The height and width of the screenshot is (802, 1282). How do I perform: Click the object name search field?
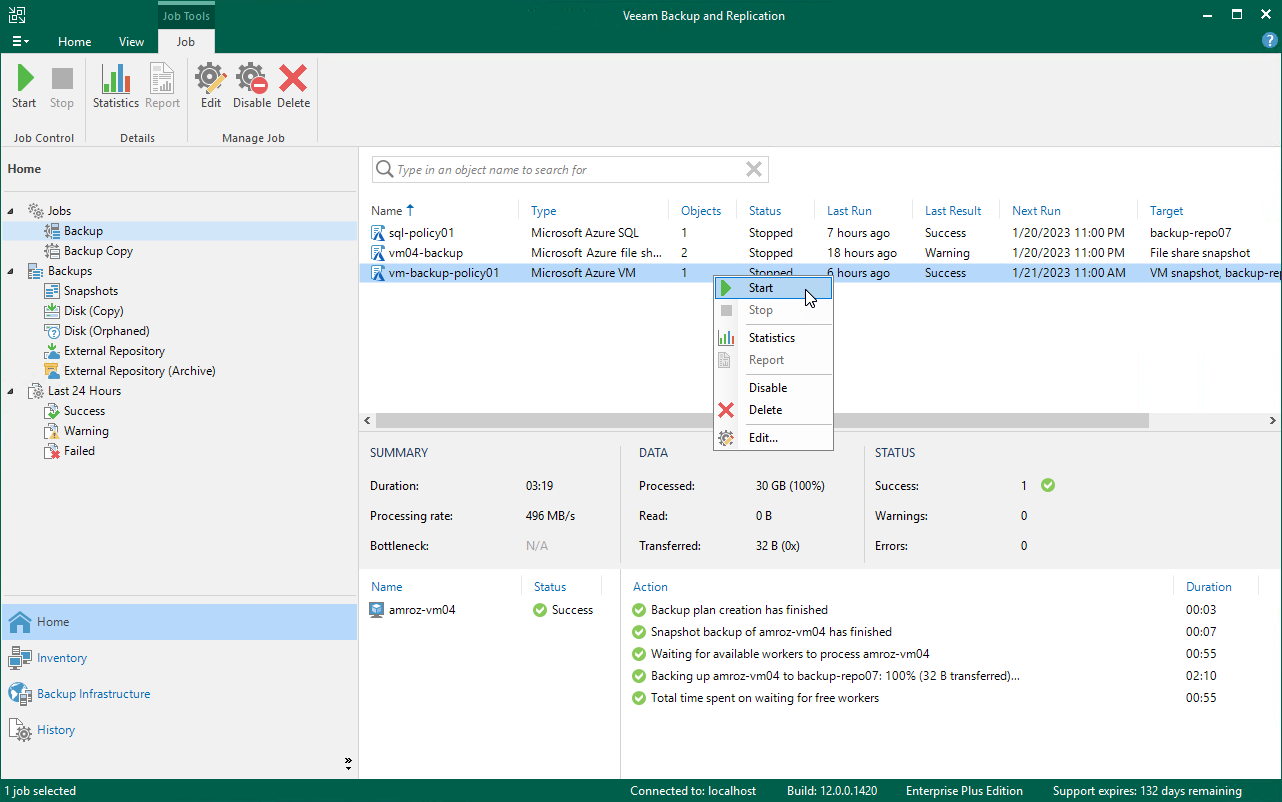coord(570,170)
